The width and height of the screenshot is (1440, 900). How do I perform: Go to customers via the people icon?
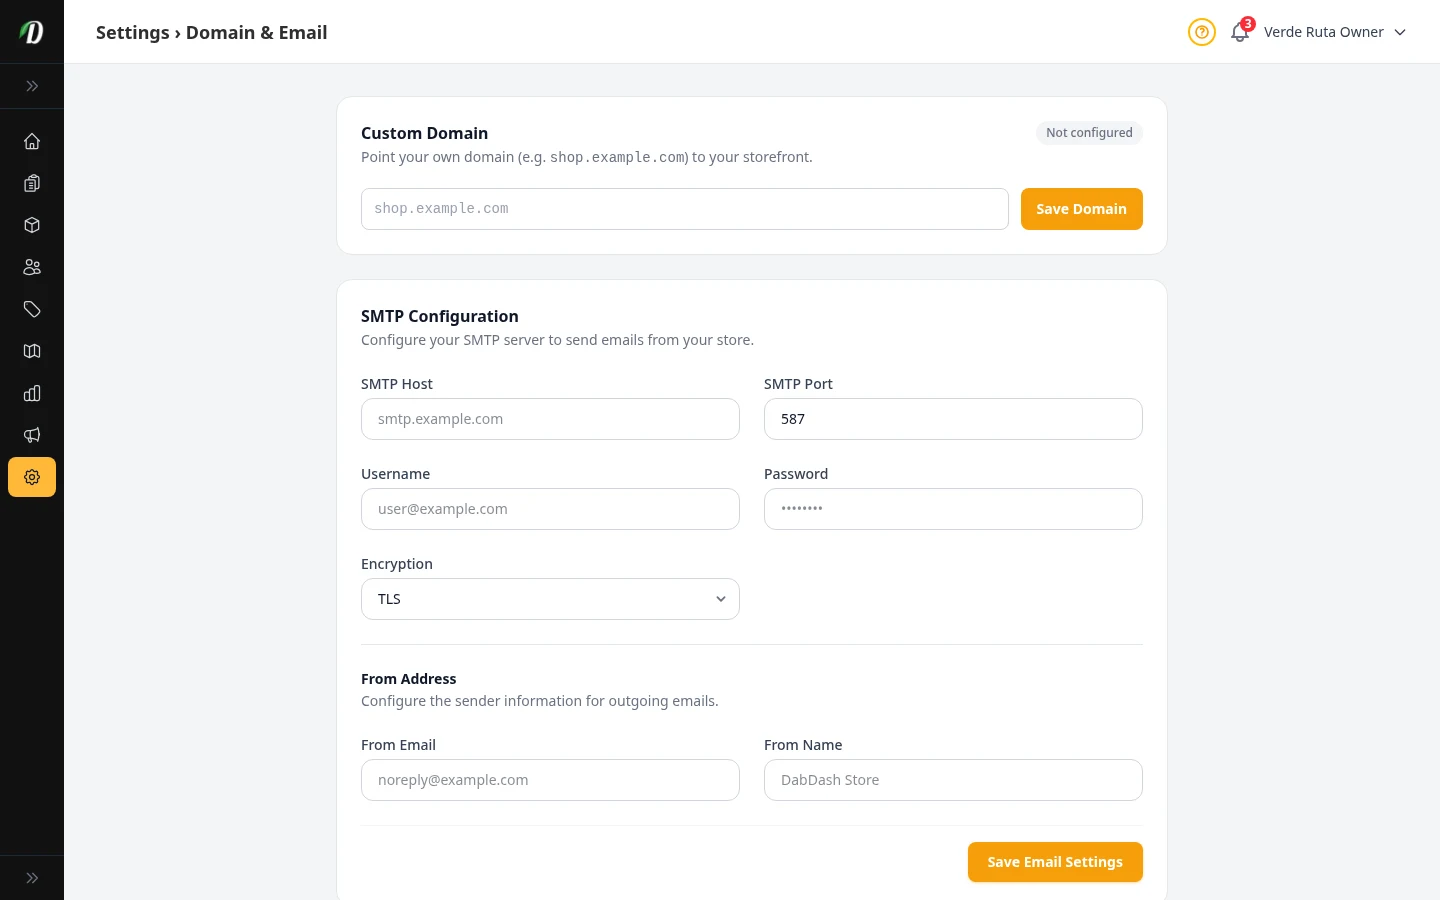tap(32, 267)
